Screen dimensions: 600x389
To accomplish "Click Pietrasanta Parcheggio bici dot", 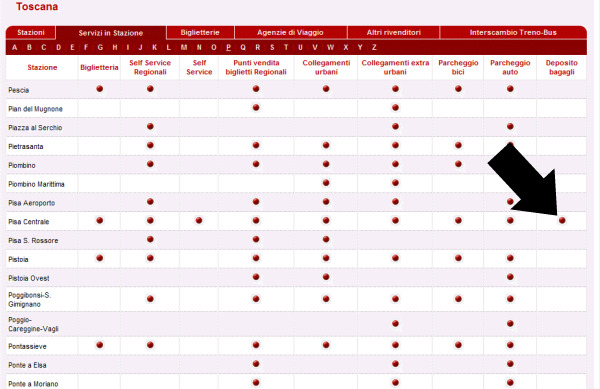I will (458, 145).
